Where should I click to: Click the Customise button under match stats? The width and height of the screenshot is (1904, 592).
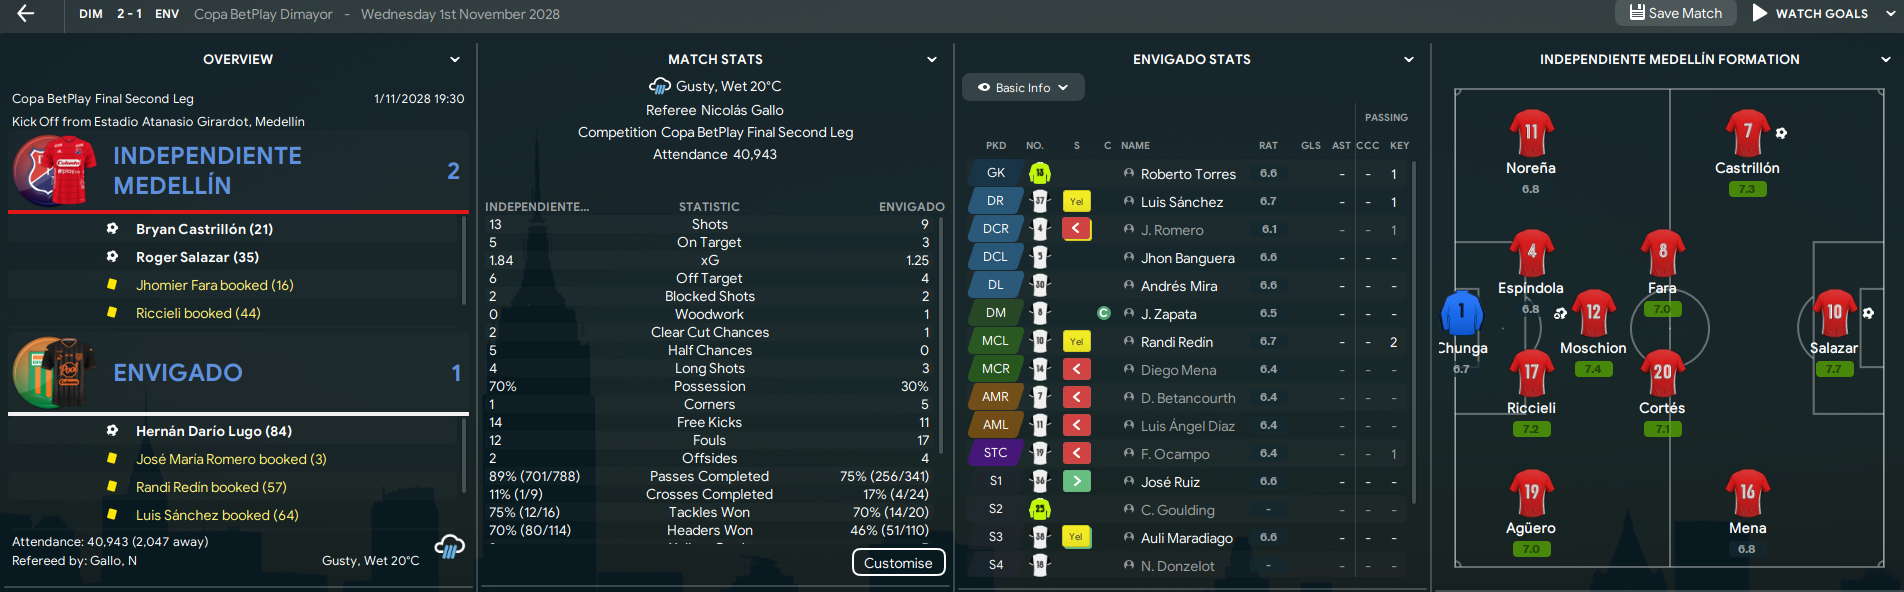tap(898, 563)
